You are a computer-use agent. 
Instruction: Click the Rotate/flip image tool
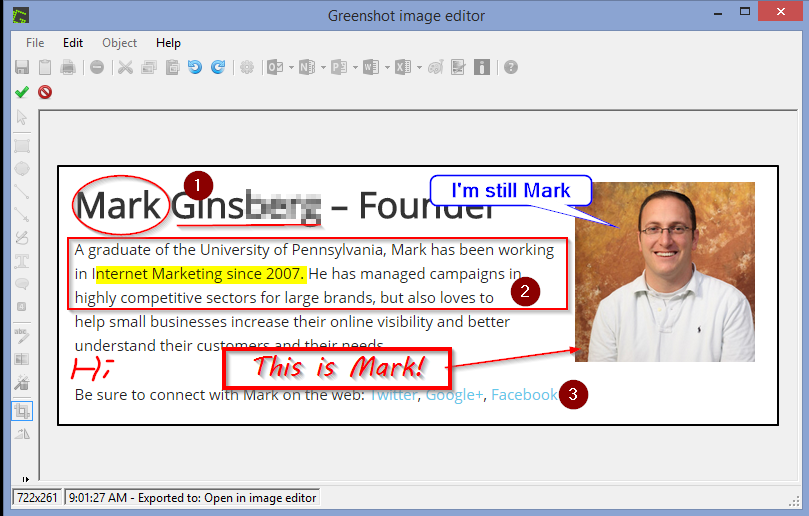(x=22, y=434)
